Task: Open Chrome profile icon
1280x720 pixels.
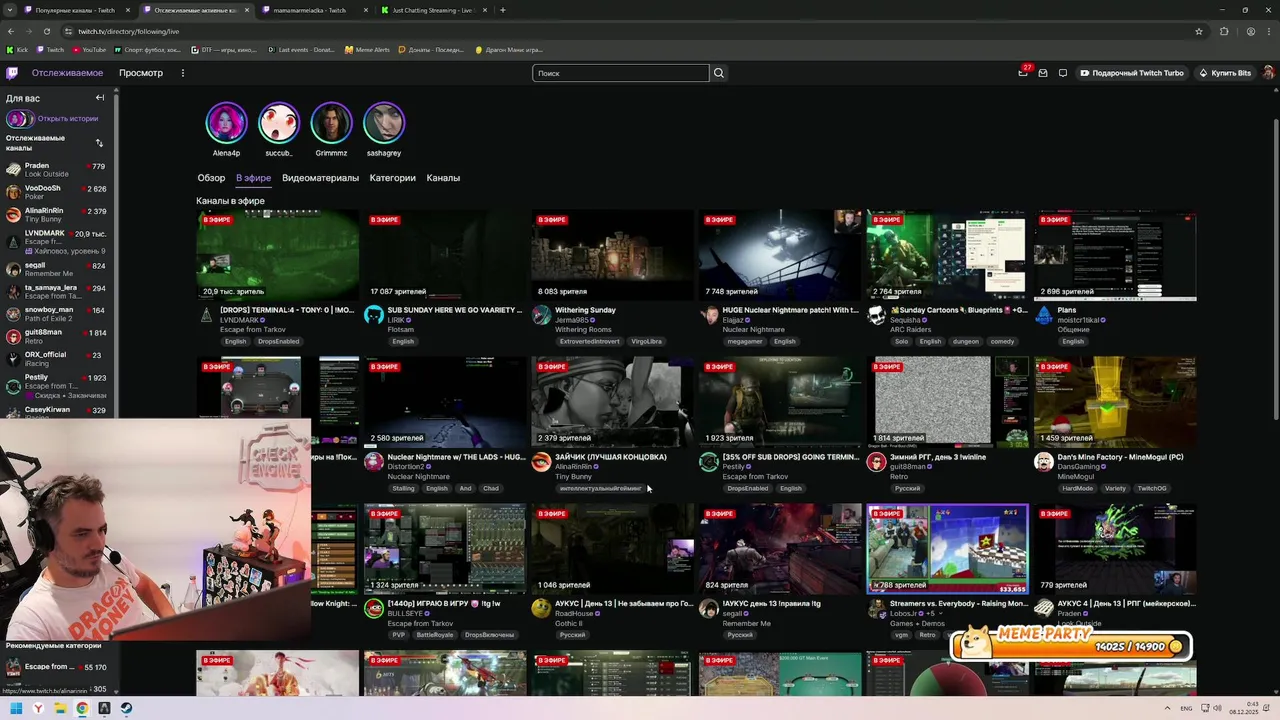Action: coord(1250,31)
